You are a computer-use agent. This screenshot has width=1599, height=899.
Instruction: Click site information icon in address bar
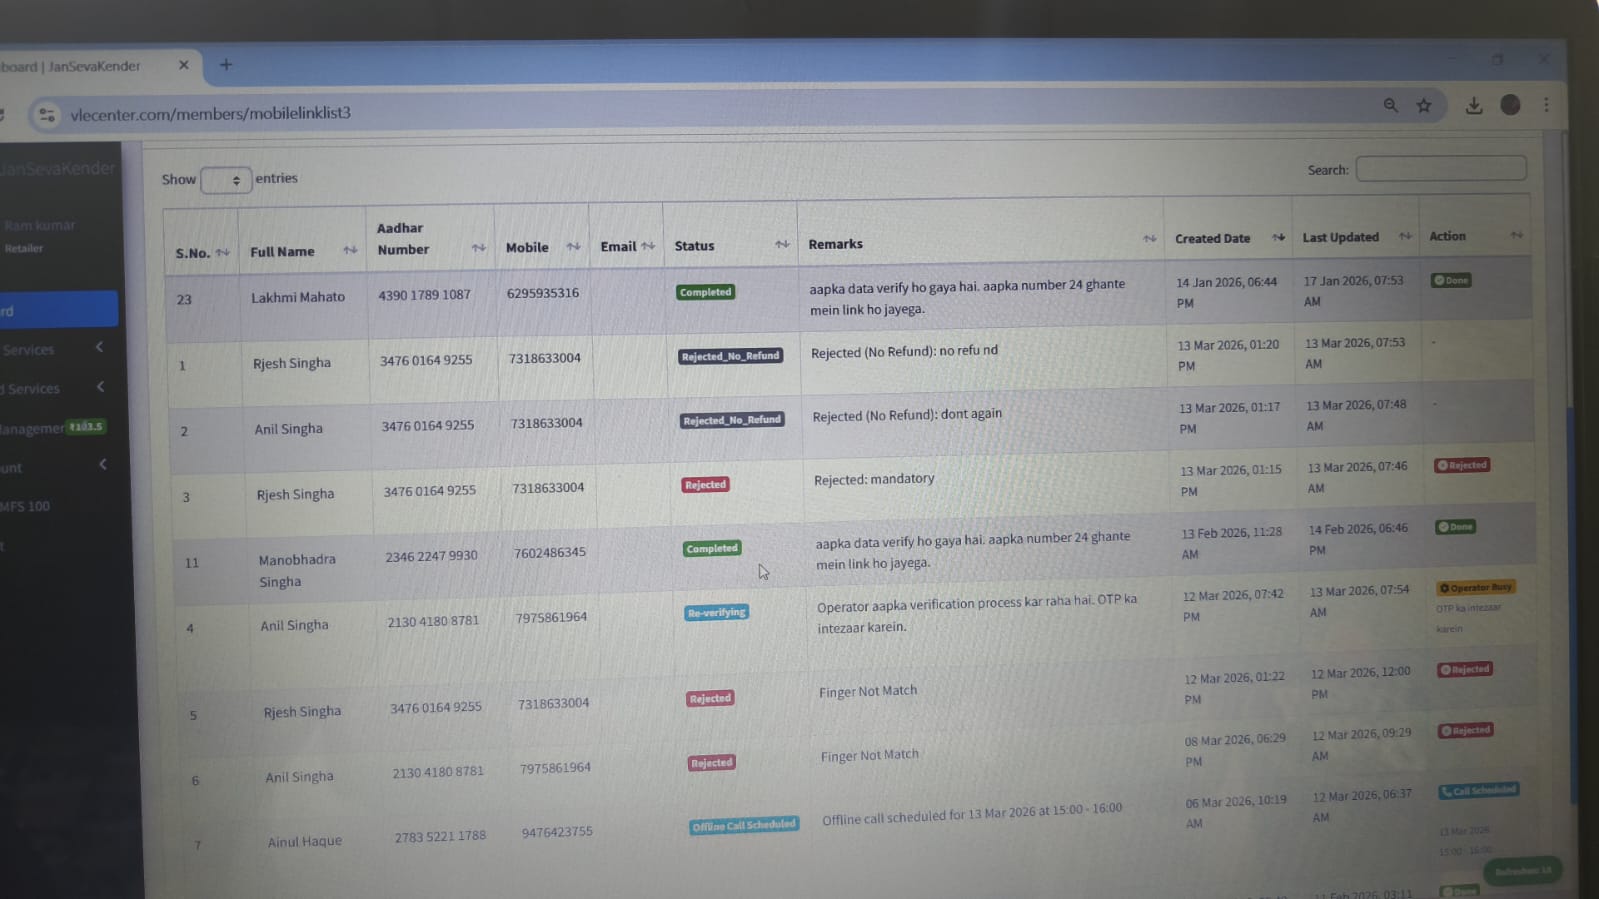click(x=47, y=115)
